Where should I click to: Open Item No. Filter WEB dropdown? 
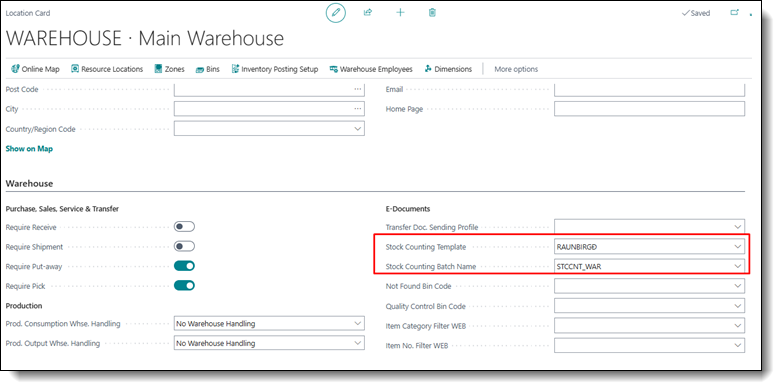738,345
